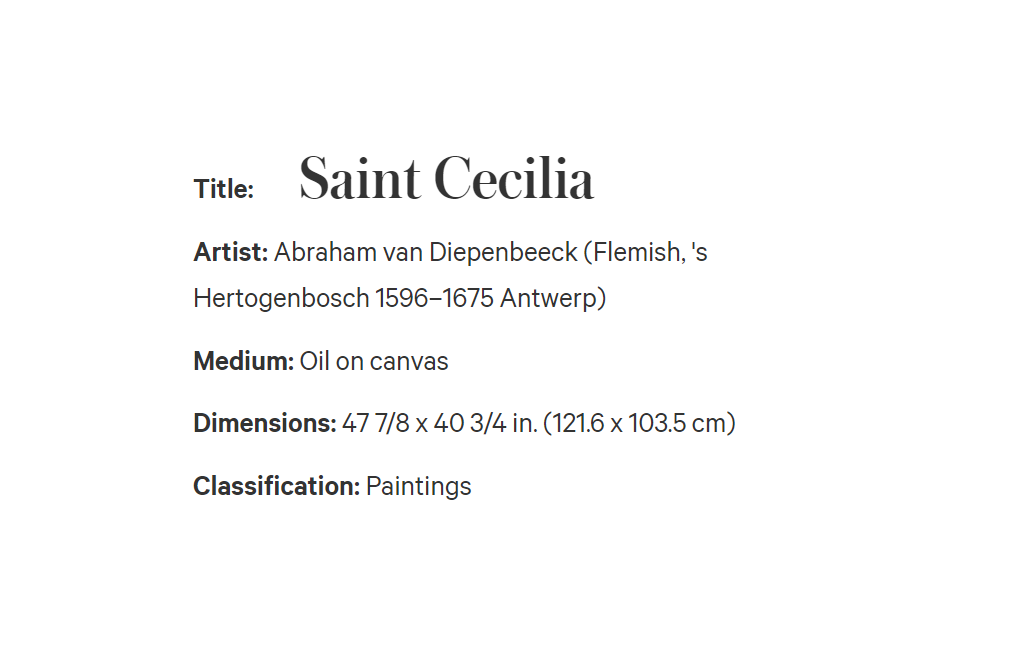Select the word "Saint" in heading
The image size is (1027, 655).
359,178
